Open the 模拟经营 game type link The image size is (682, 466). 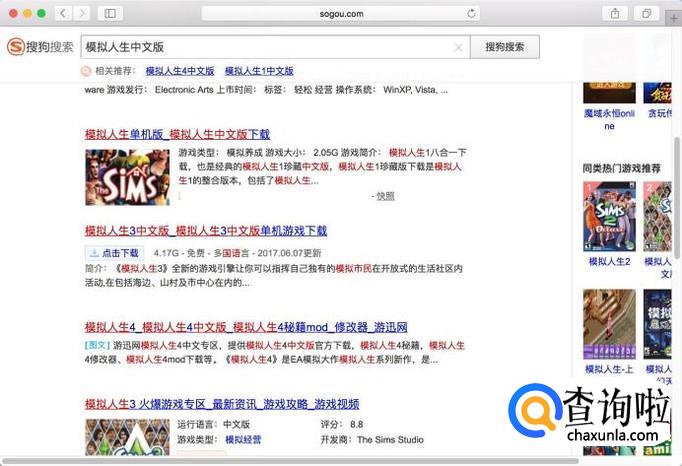point(243,439)
